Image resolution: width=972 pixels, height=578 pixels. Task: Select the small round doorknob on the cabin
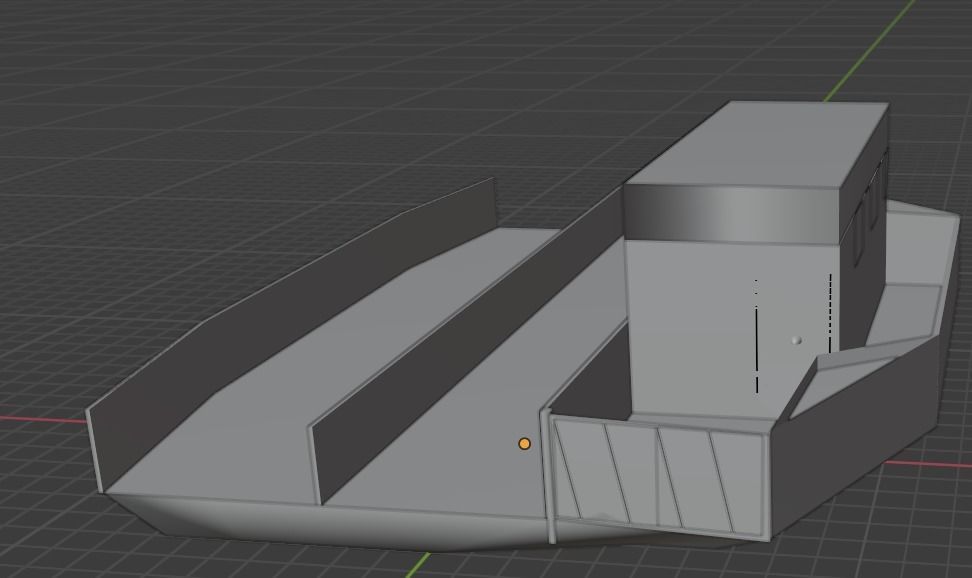click(x=797, y=340)
